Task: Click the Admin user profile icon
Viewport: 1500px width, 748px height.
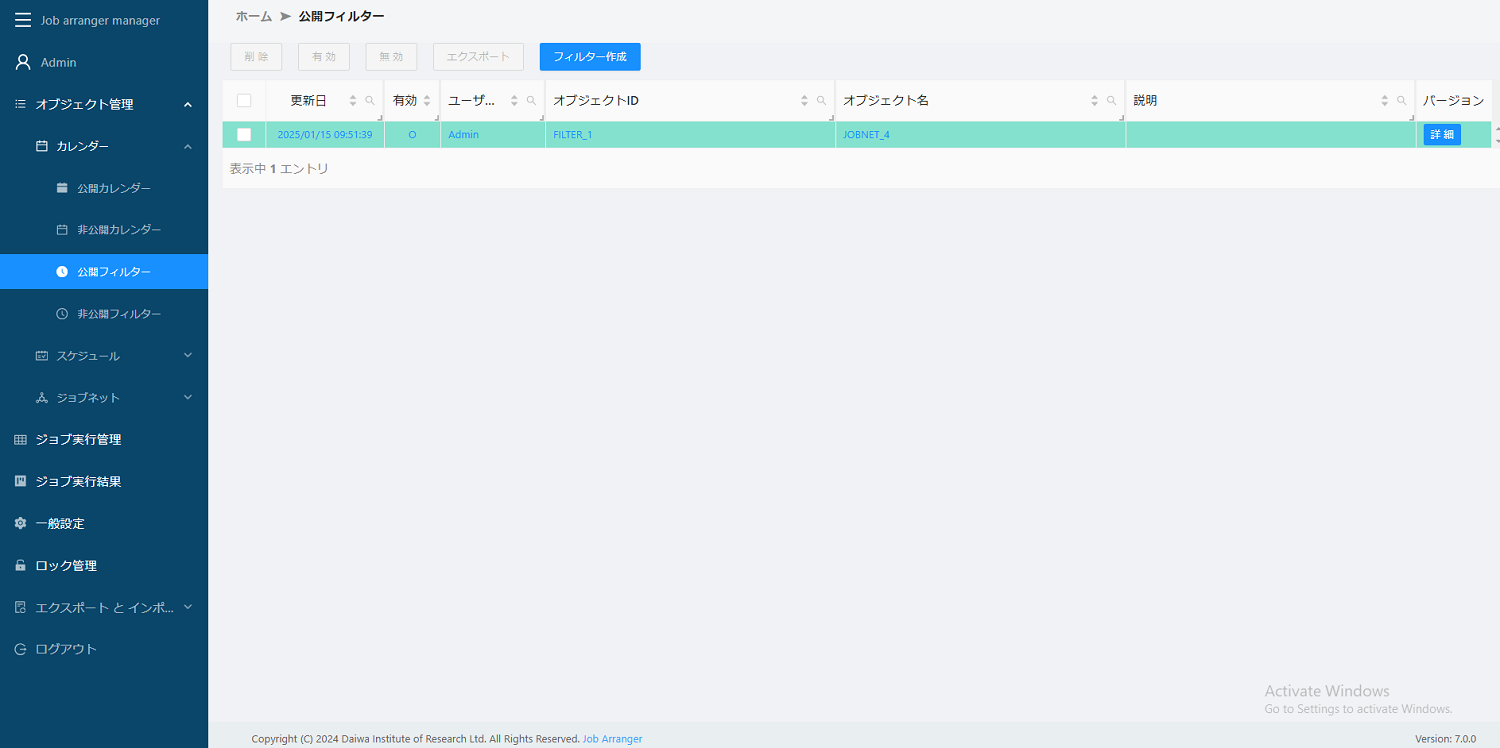Action: [x=21, y=61]
